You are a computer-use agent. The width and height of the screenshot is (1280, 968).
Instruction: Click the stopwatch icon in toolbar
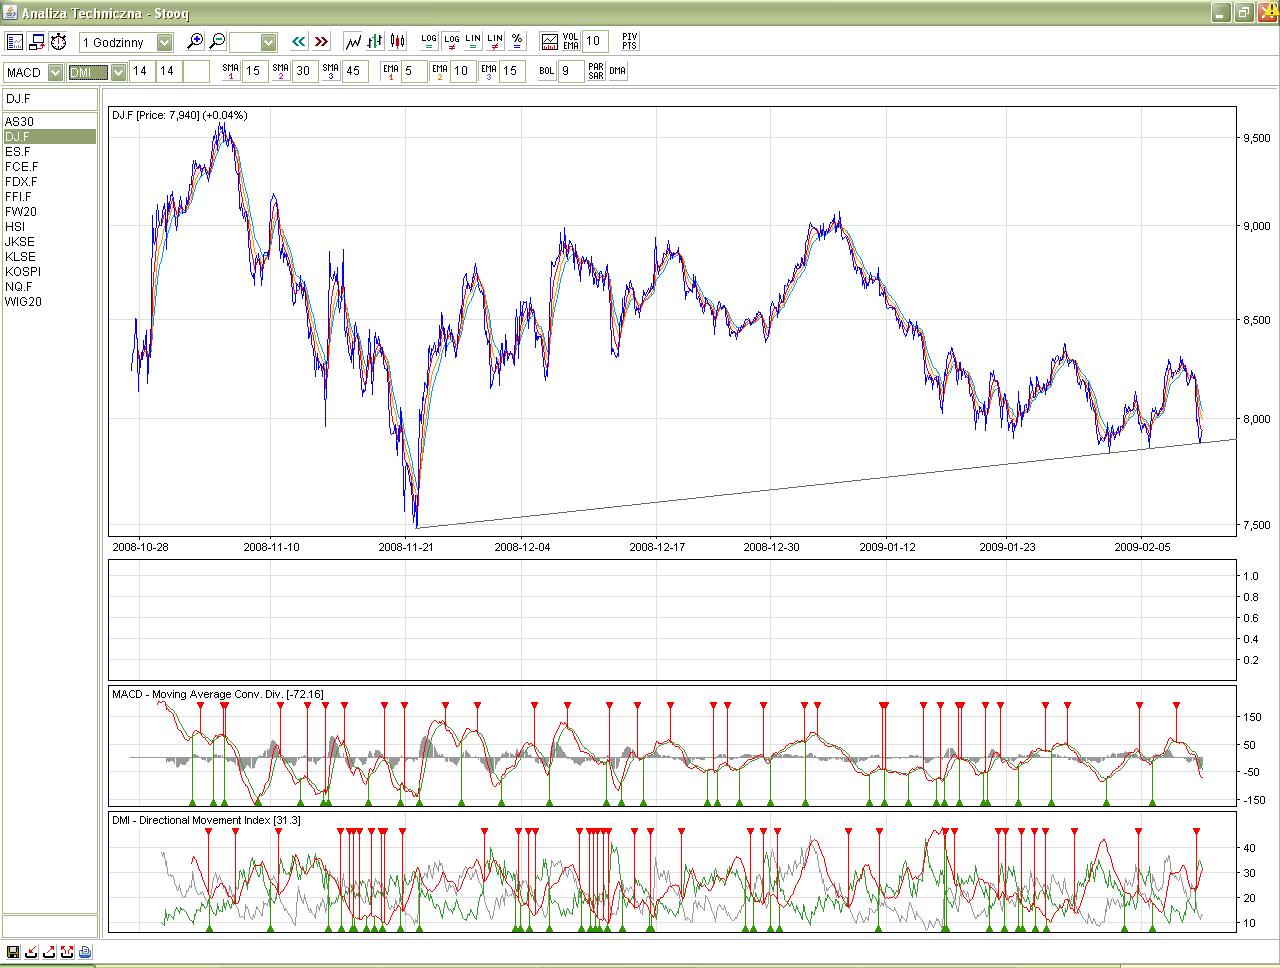click(x=59, y=42)
